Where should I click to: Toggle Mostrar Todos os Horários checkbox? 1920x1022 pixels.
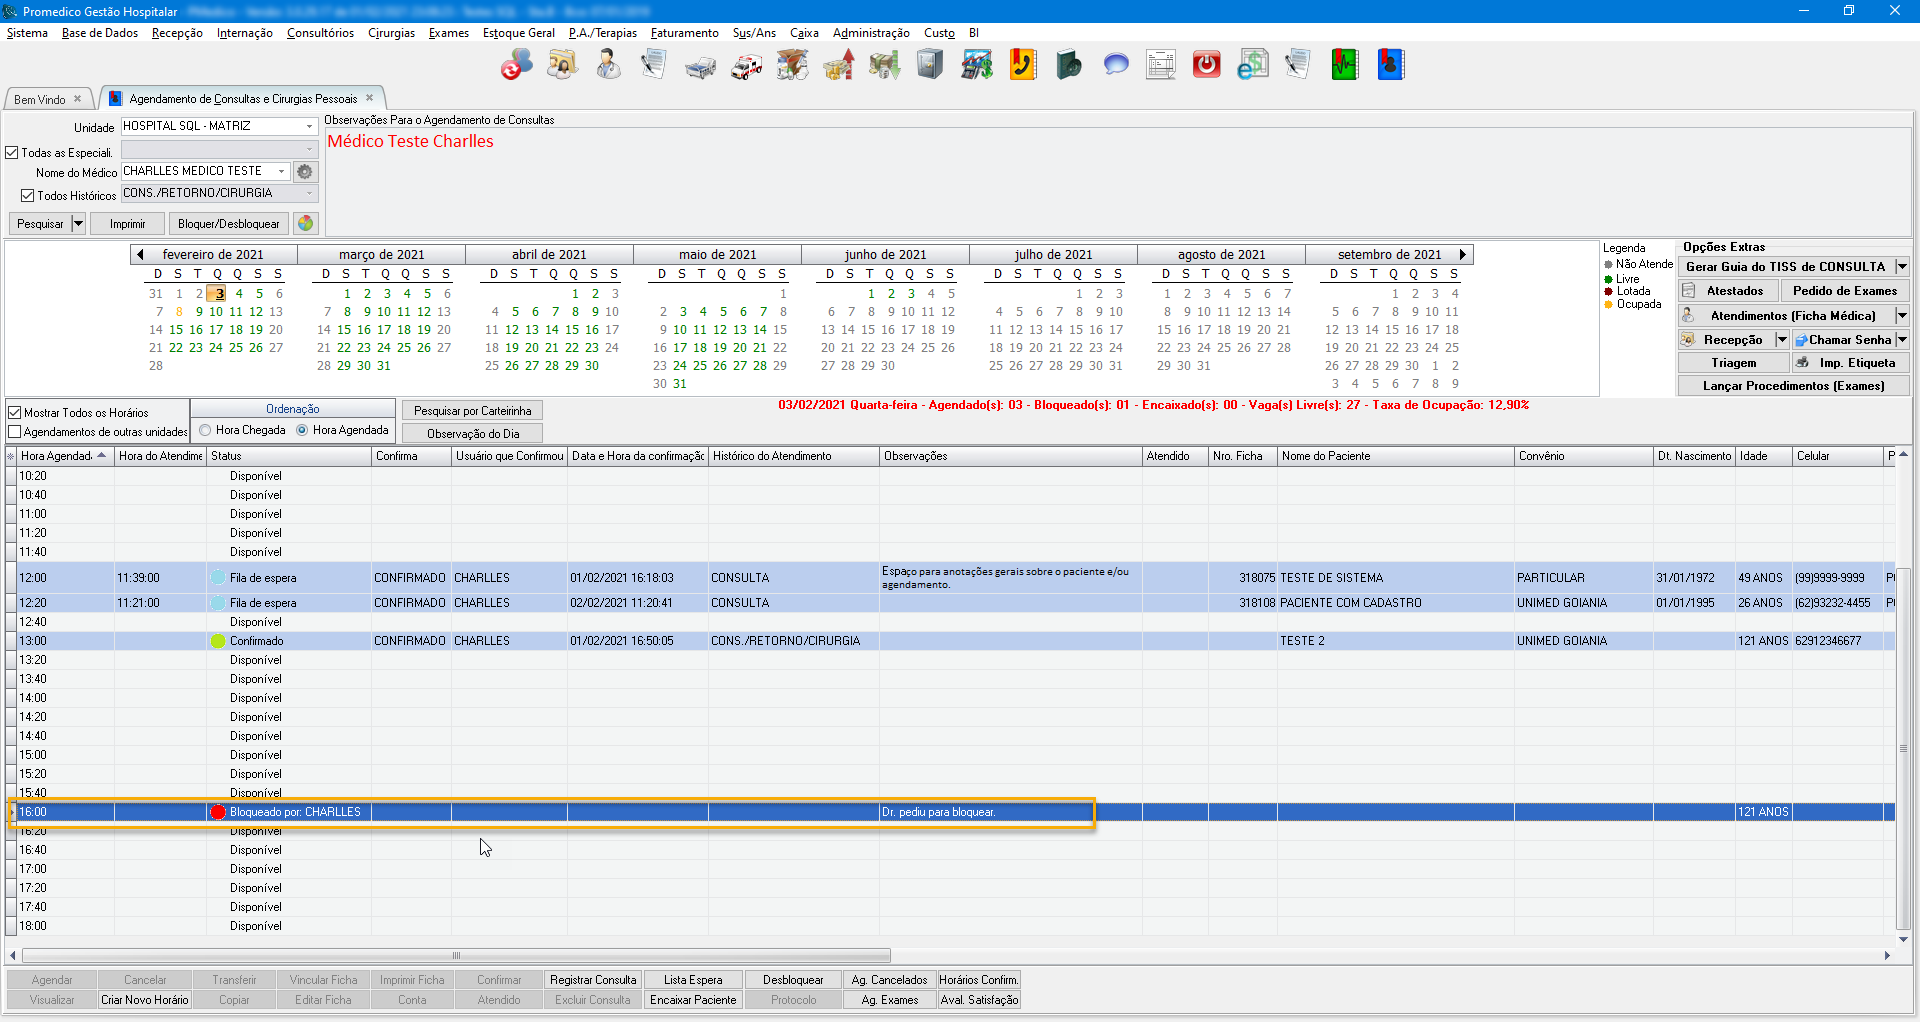coord(15,412)
